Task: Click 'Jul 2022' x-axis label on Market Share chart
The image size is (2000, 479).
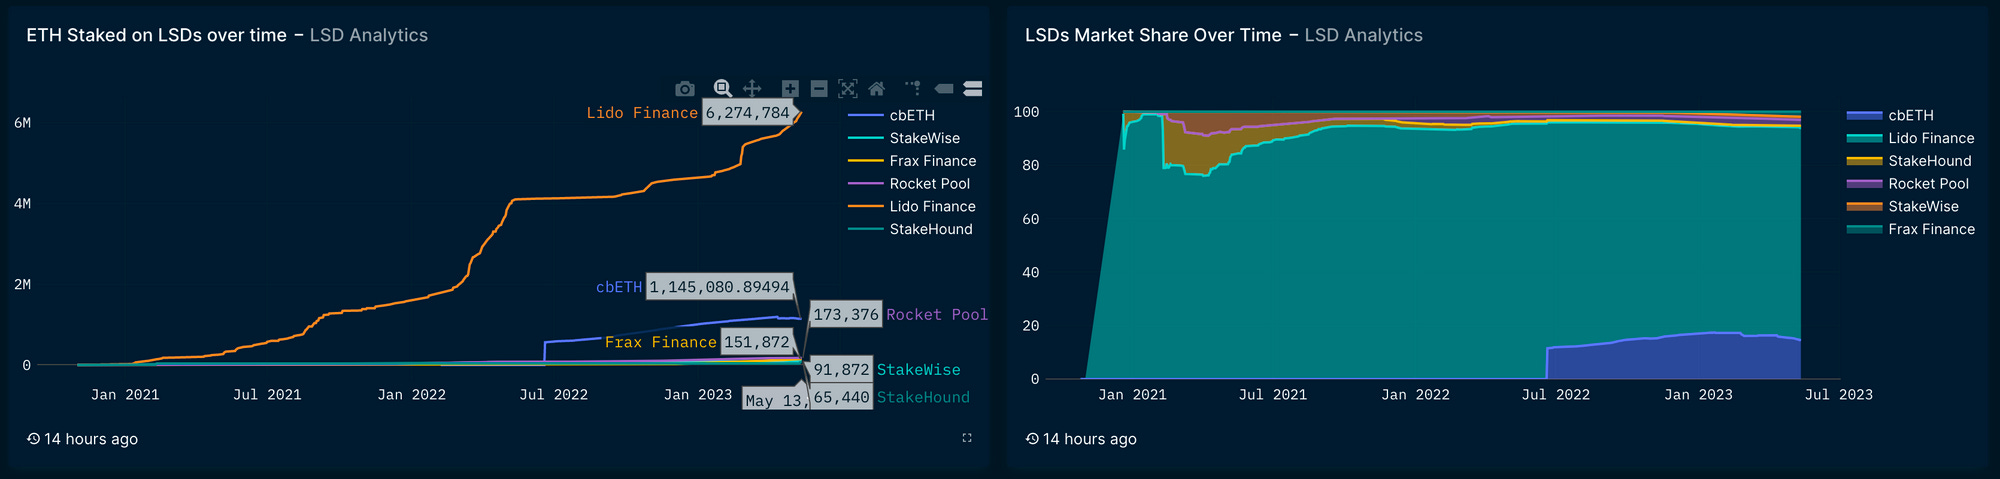Action: point(1555,395)
